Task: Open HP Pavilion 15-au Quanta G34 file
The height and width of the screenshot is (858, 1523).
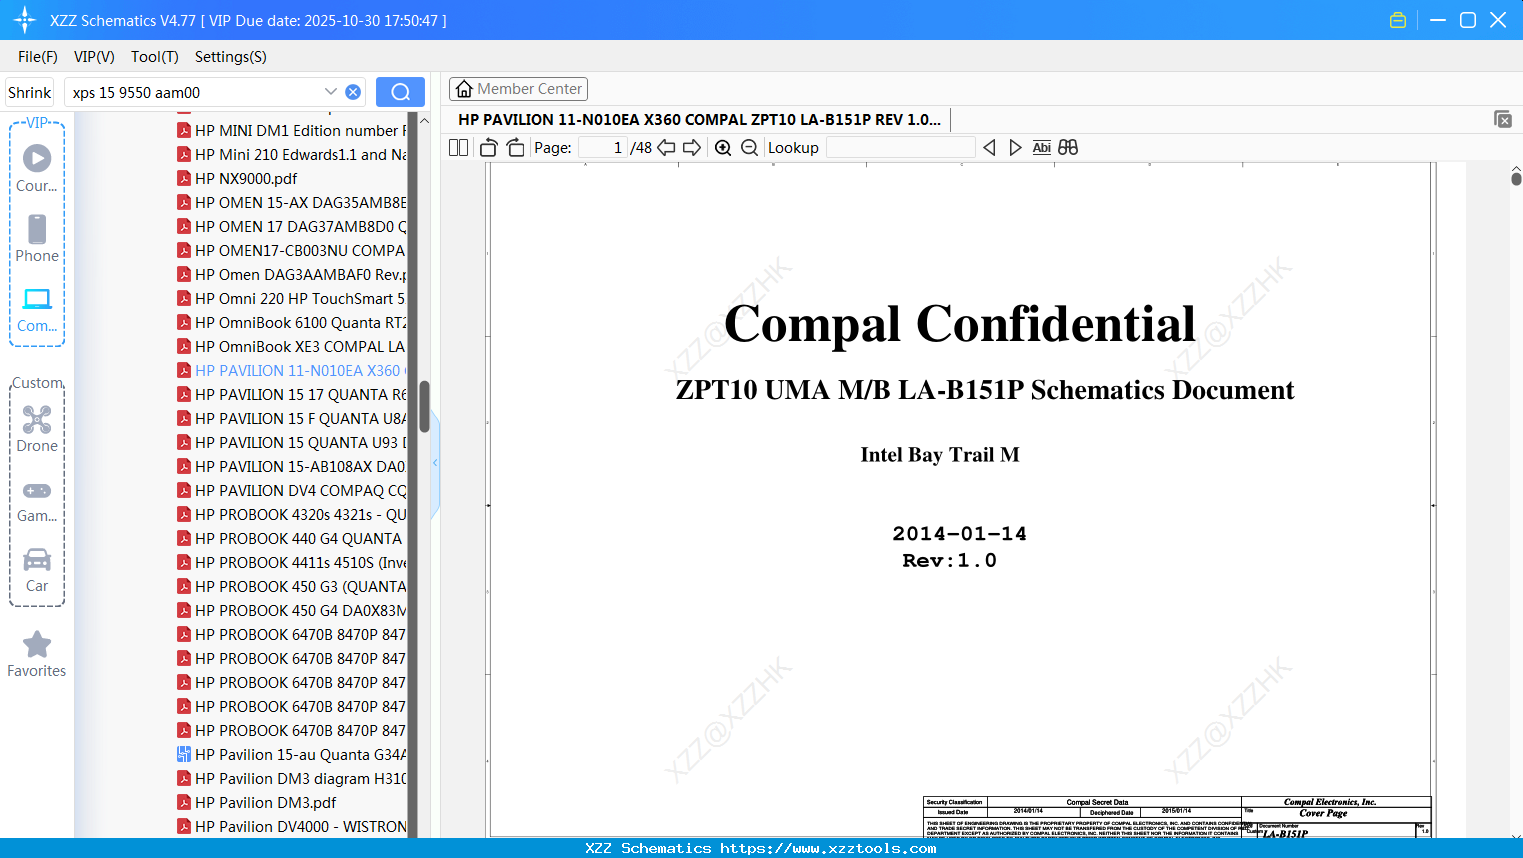Action: [x=292, y=754]
